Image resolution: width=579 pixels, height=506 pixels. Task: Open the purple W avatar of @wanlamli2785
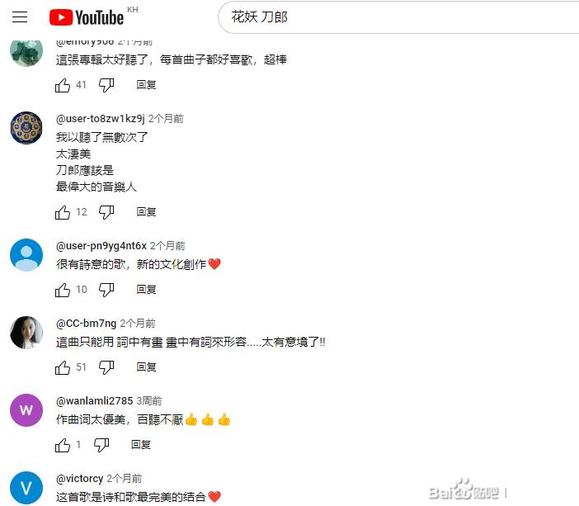[x=26, y=410]
